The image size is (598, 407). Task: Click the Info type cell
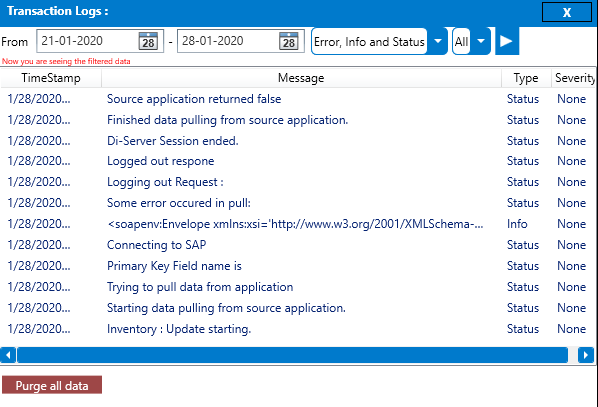point(517,224)
